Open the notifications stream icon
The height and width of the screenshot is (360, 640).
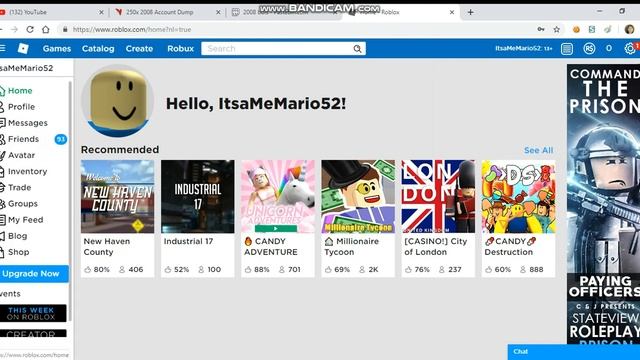(567, 49)
